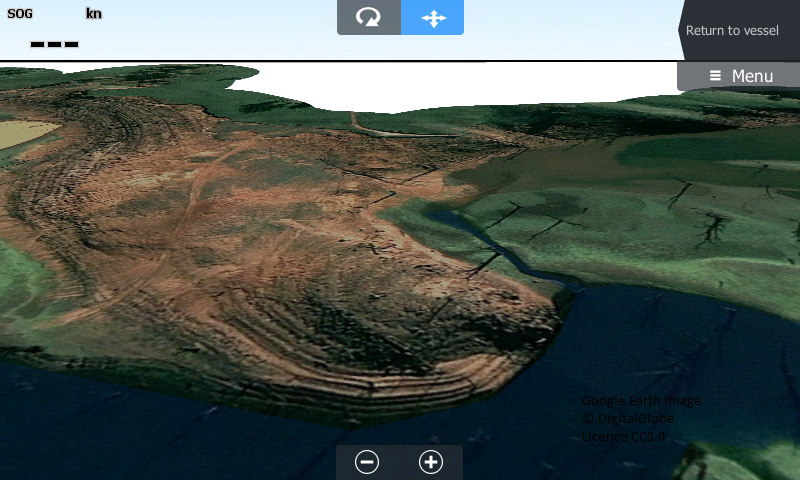Select the rotate view mode icon

click(x=369, y=17)
